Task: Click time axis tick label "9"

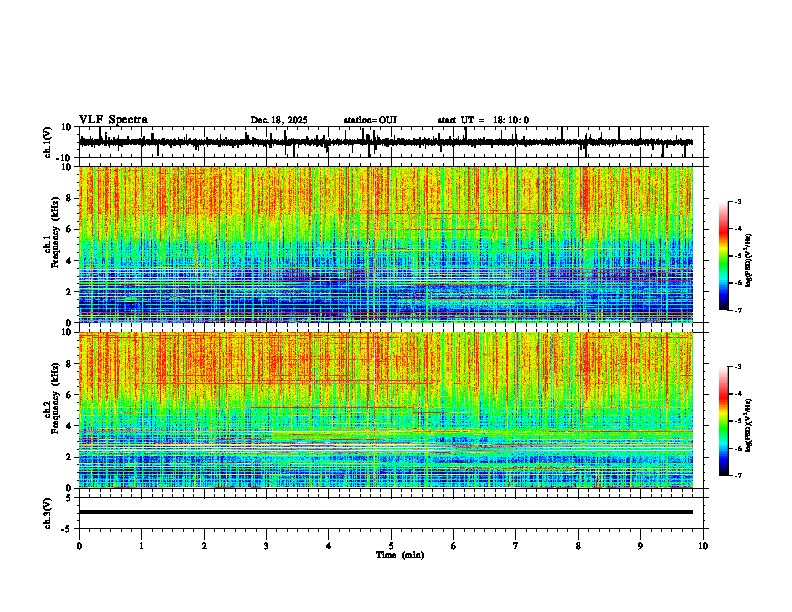Action: coord(640,546)
